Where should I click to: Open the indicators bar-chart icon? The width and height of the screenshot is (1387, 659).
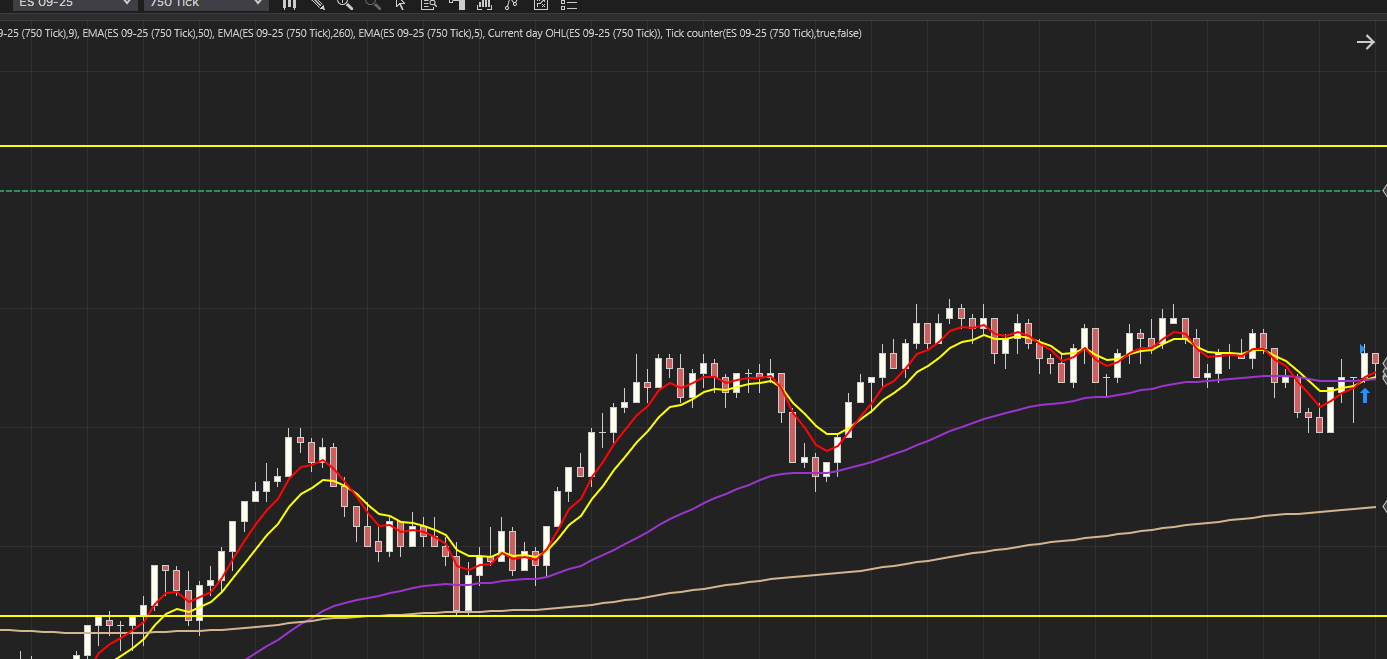pyautogui.click(x=485, y=4)
